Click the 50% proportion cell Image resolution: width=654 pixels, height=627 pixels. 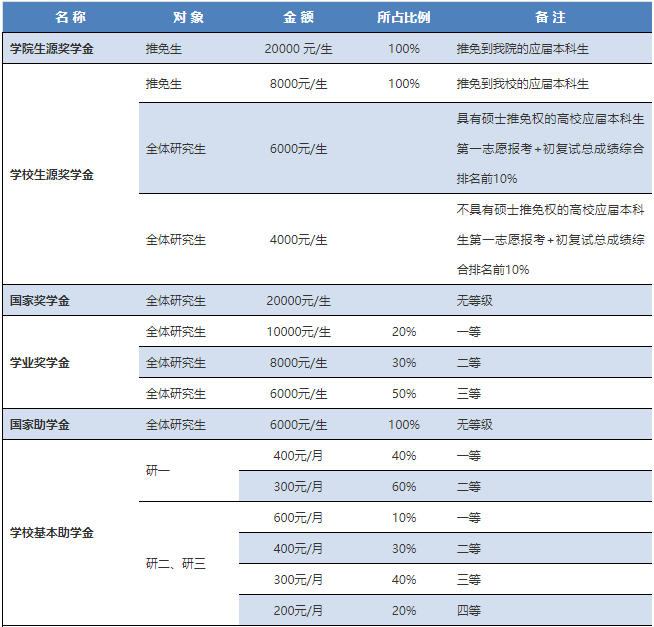click(404, 393)
